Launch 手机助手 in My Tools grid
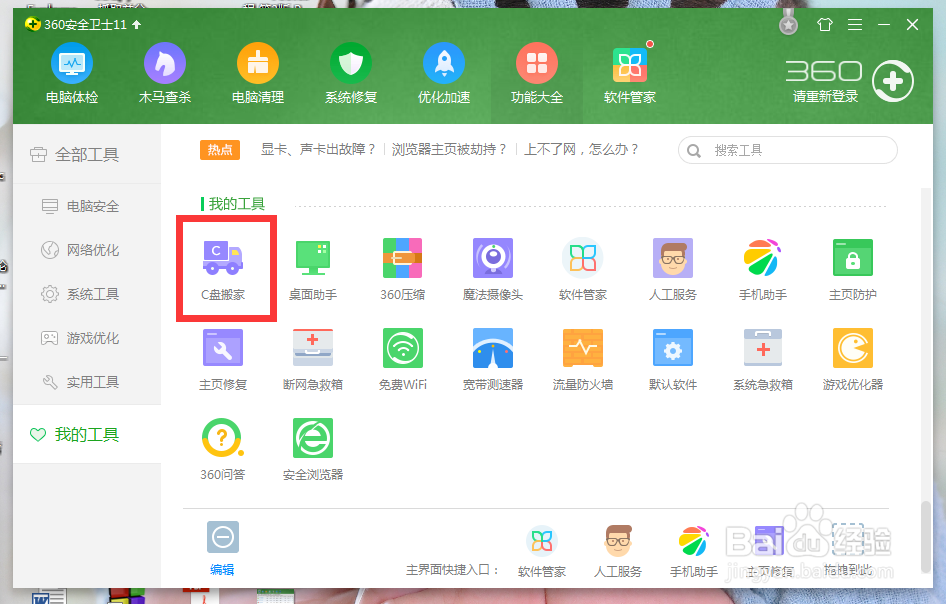Image resolution: width=946 pixels, height=604 pixels. [x=763, y=269]
